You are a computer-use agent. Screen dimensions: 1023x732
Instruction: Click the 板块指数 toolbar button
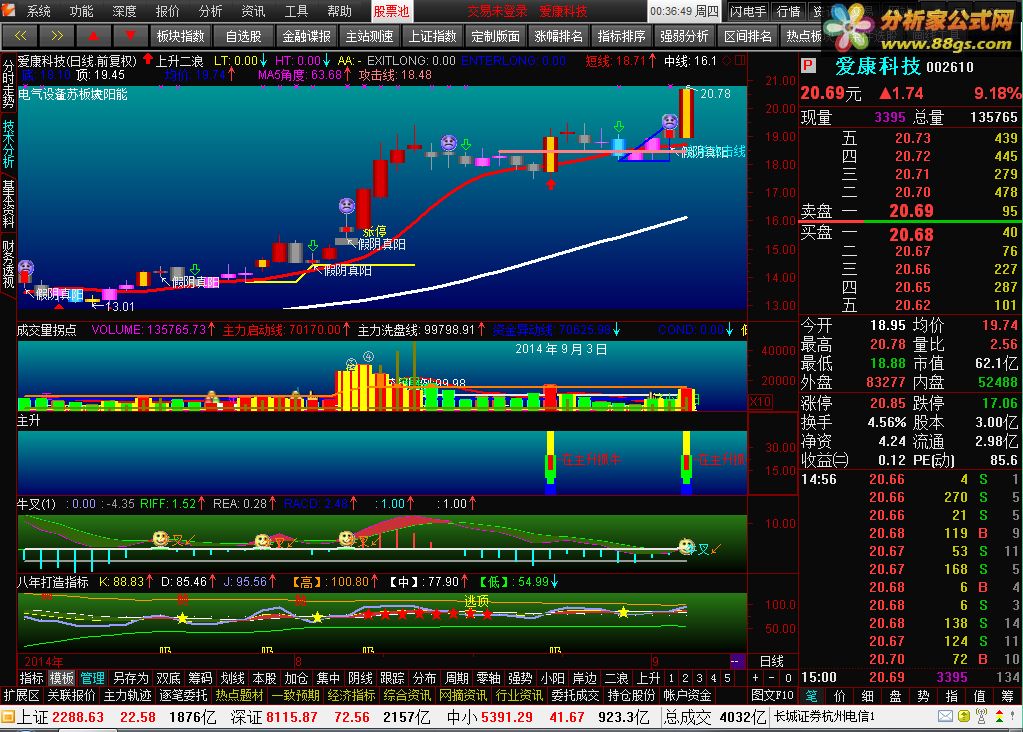pos(181,36)
